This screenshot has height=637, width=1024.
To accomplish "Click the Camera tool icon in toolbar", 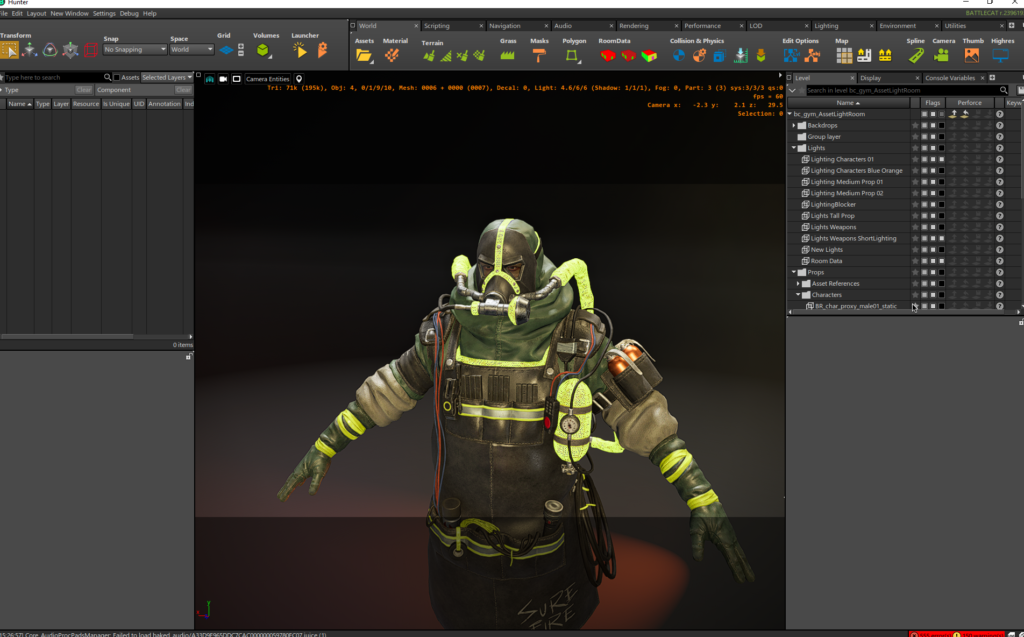I will [x=943, y=56].
